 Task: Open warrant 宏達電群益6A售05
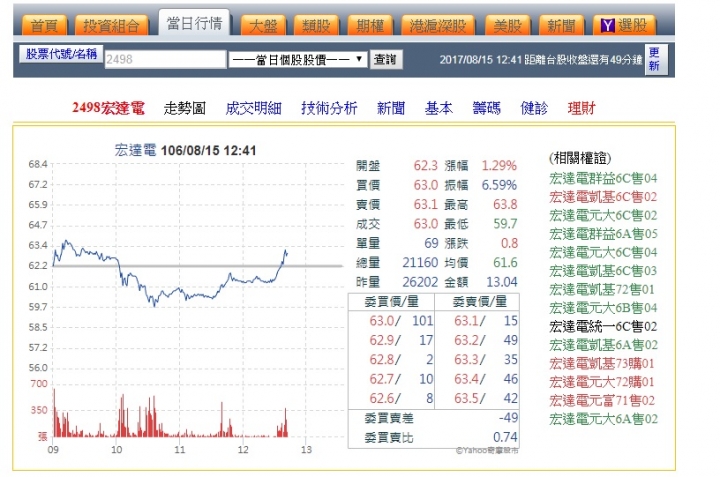(x=603, y=234)
